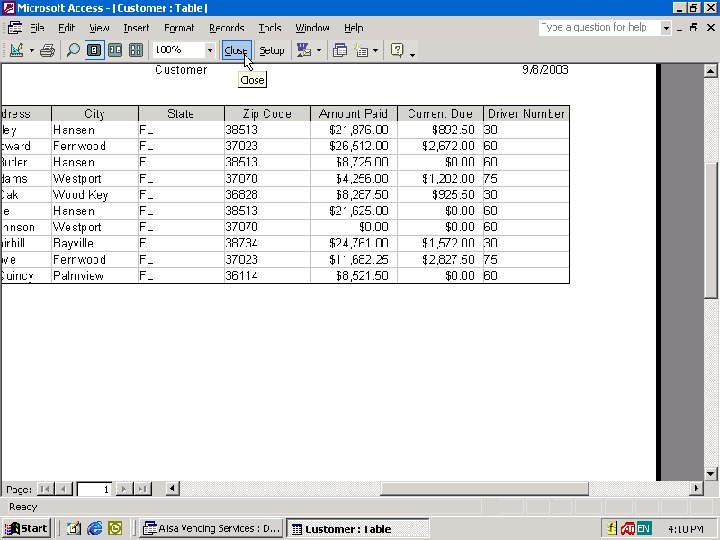Click the Close preview button
Screen dimensions: 720x540
[x=236, y=50]
